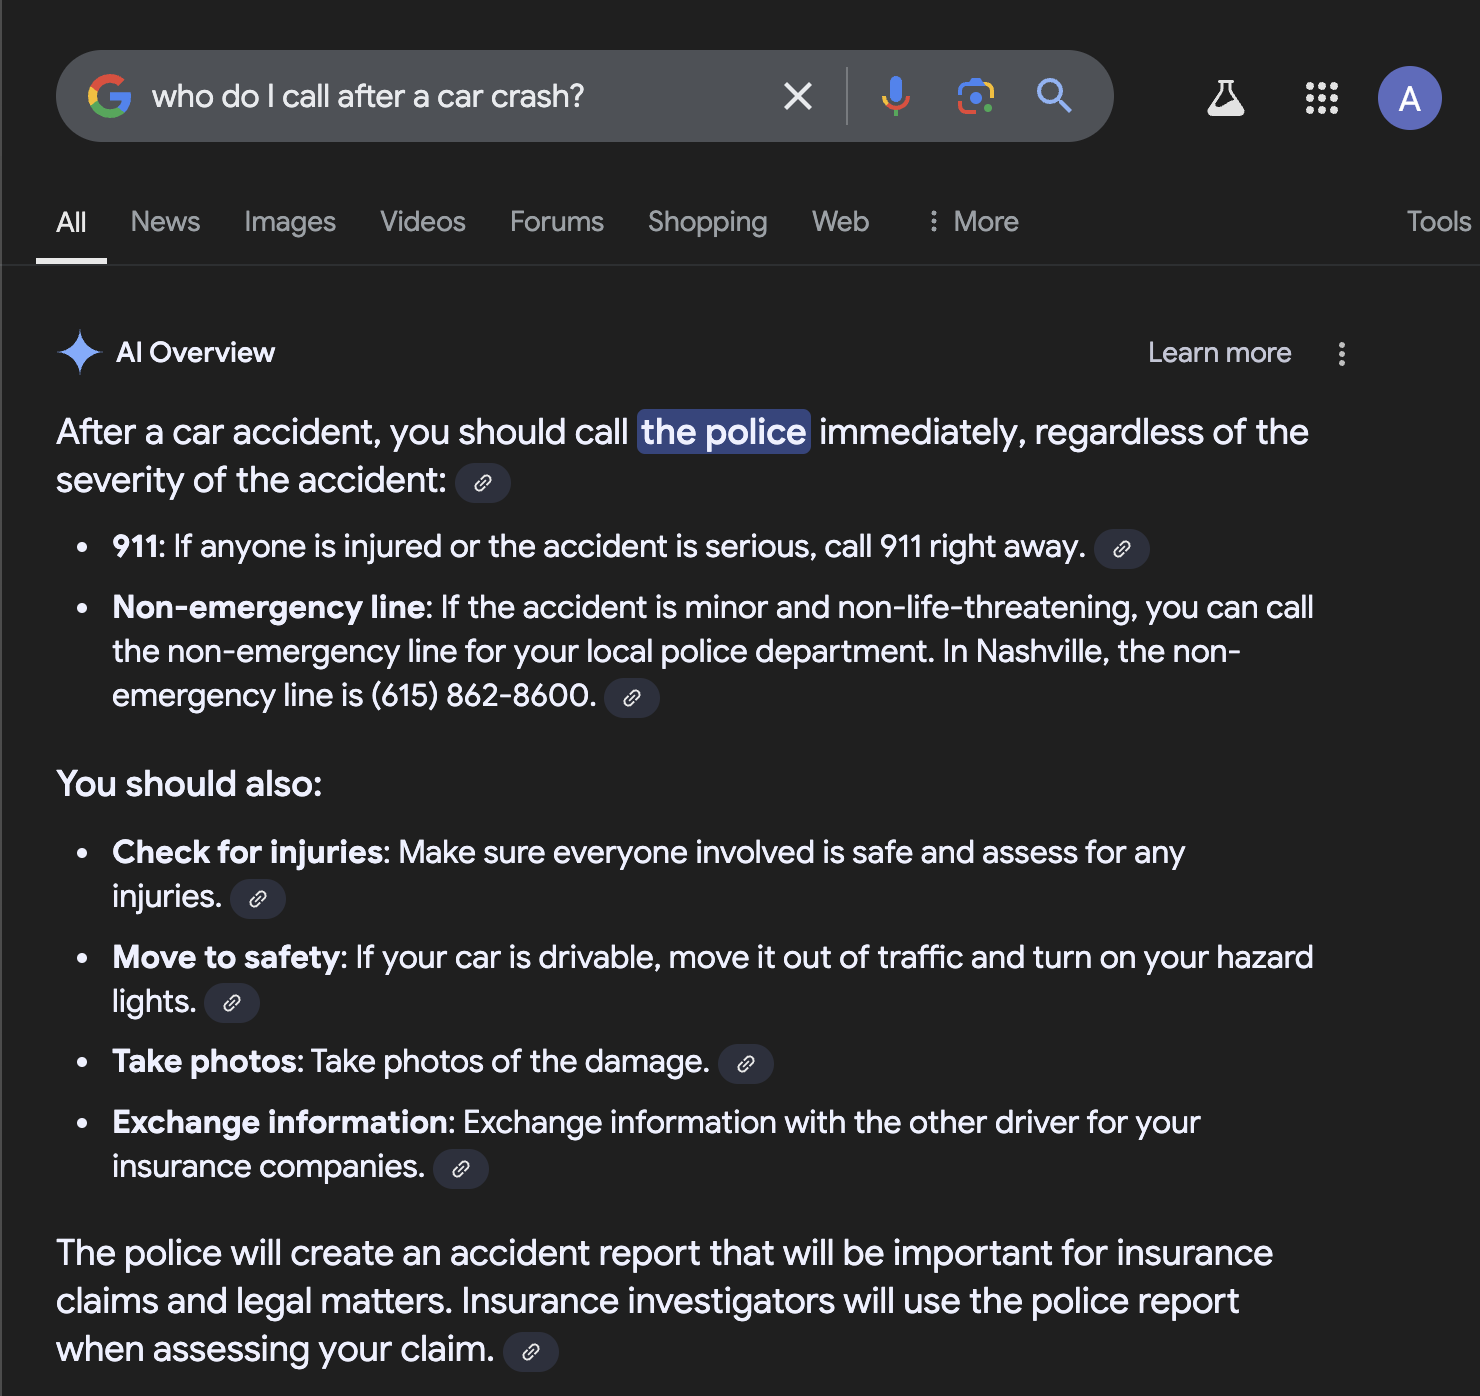Switch to the Images tab
1480x1396 pixels.
tap(290, 222)
